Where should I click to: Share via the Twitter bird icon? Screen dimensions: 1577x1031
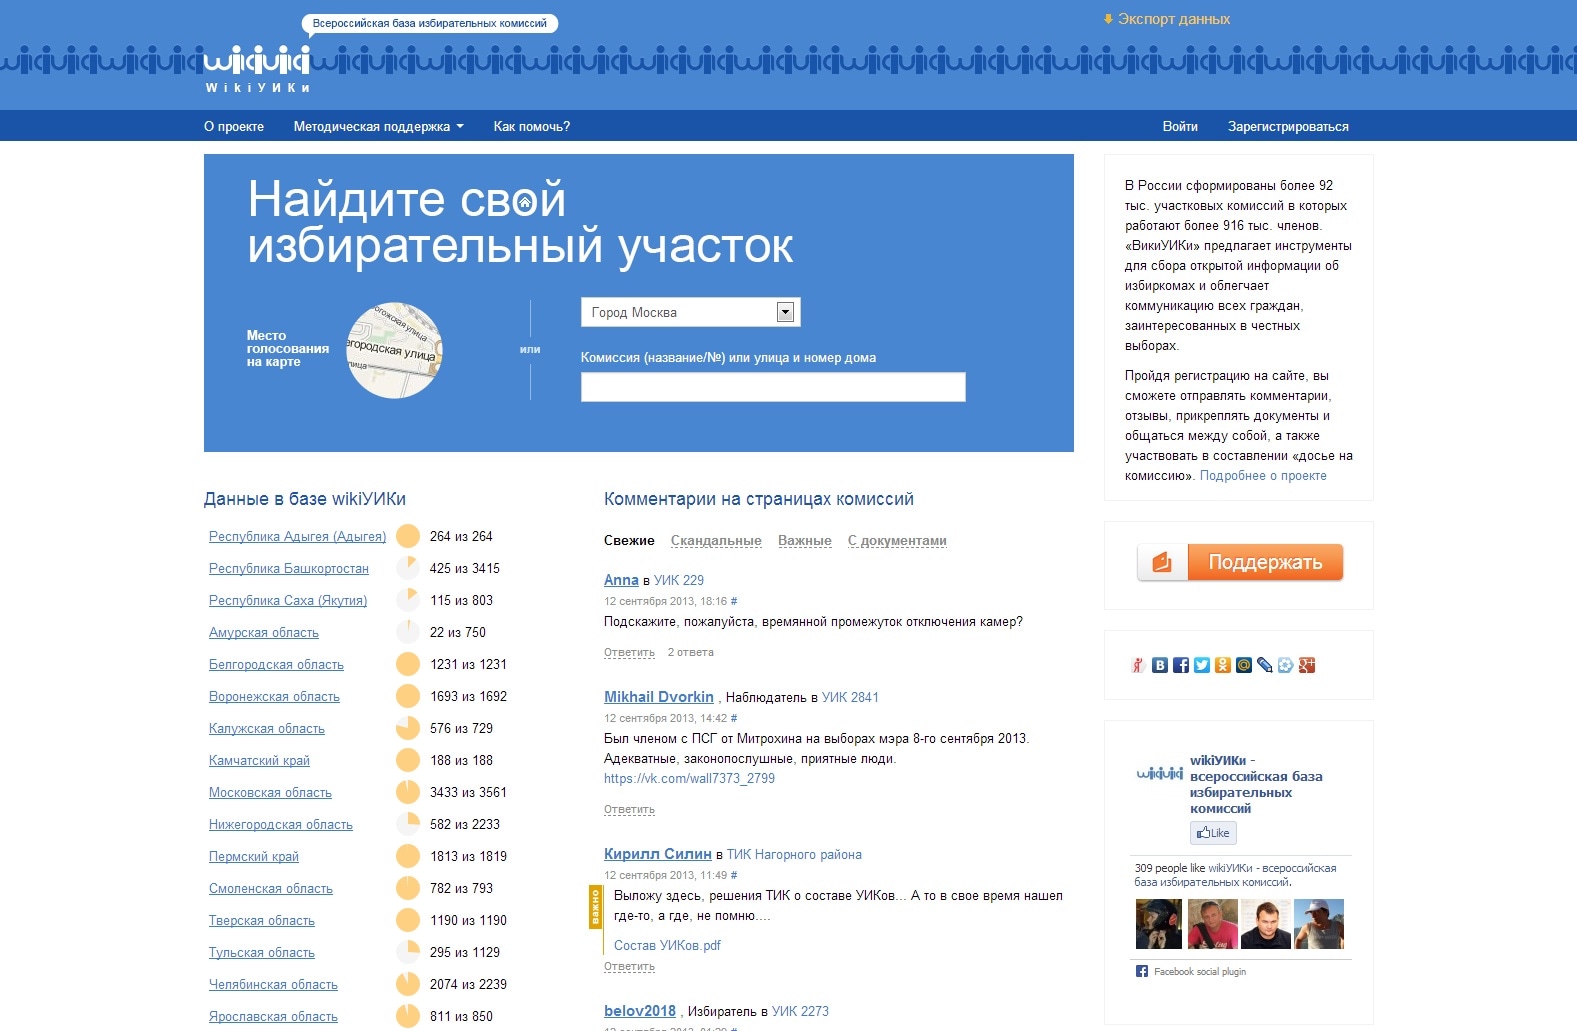[1202, 665]
